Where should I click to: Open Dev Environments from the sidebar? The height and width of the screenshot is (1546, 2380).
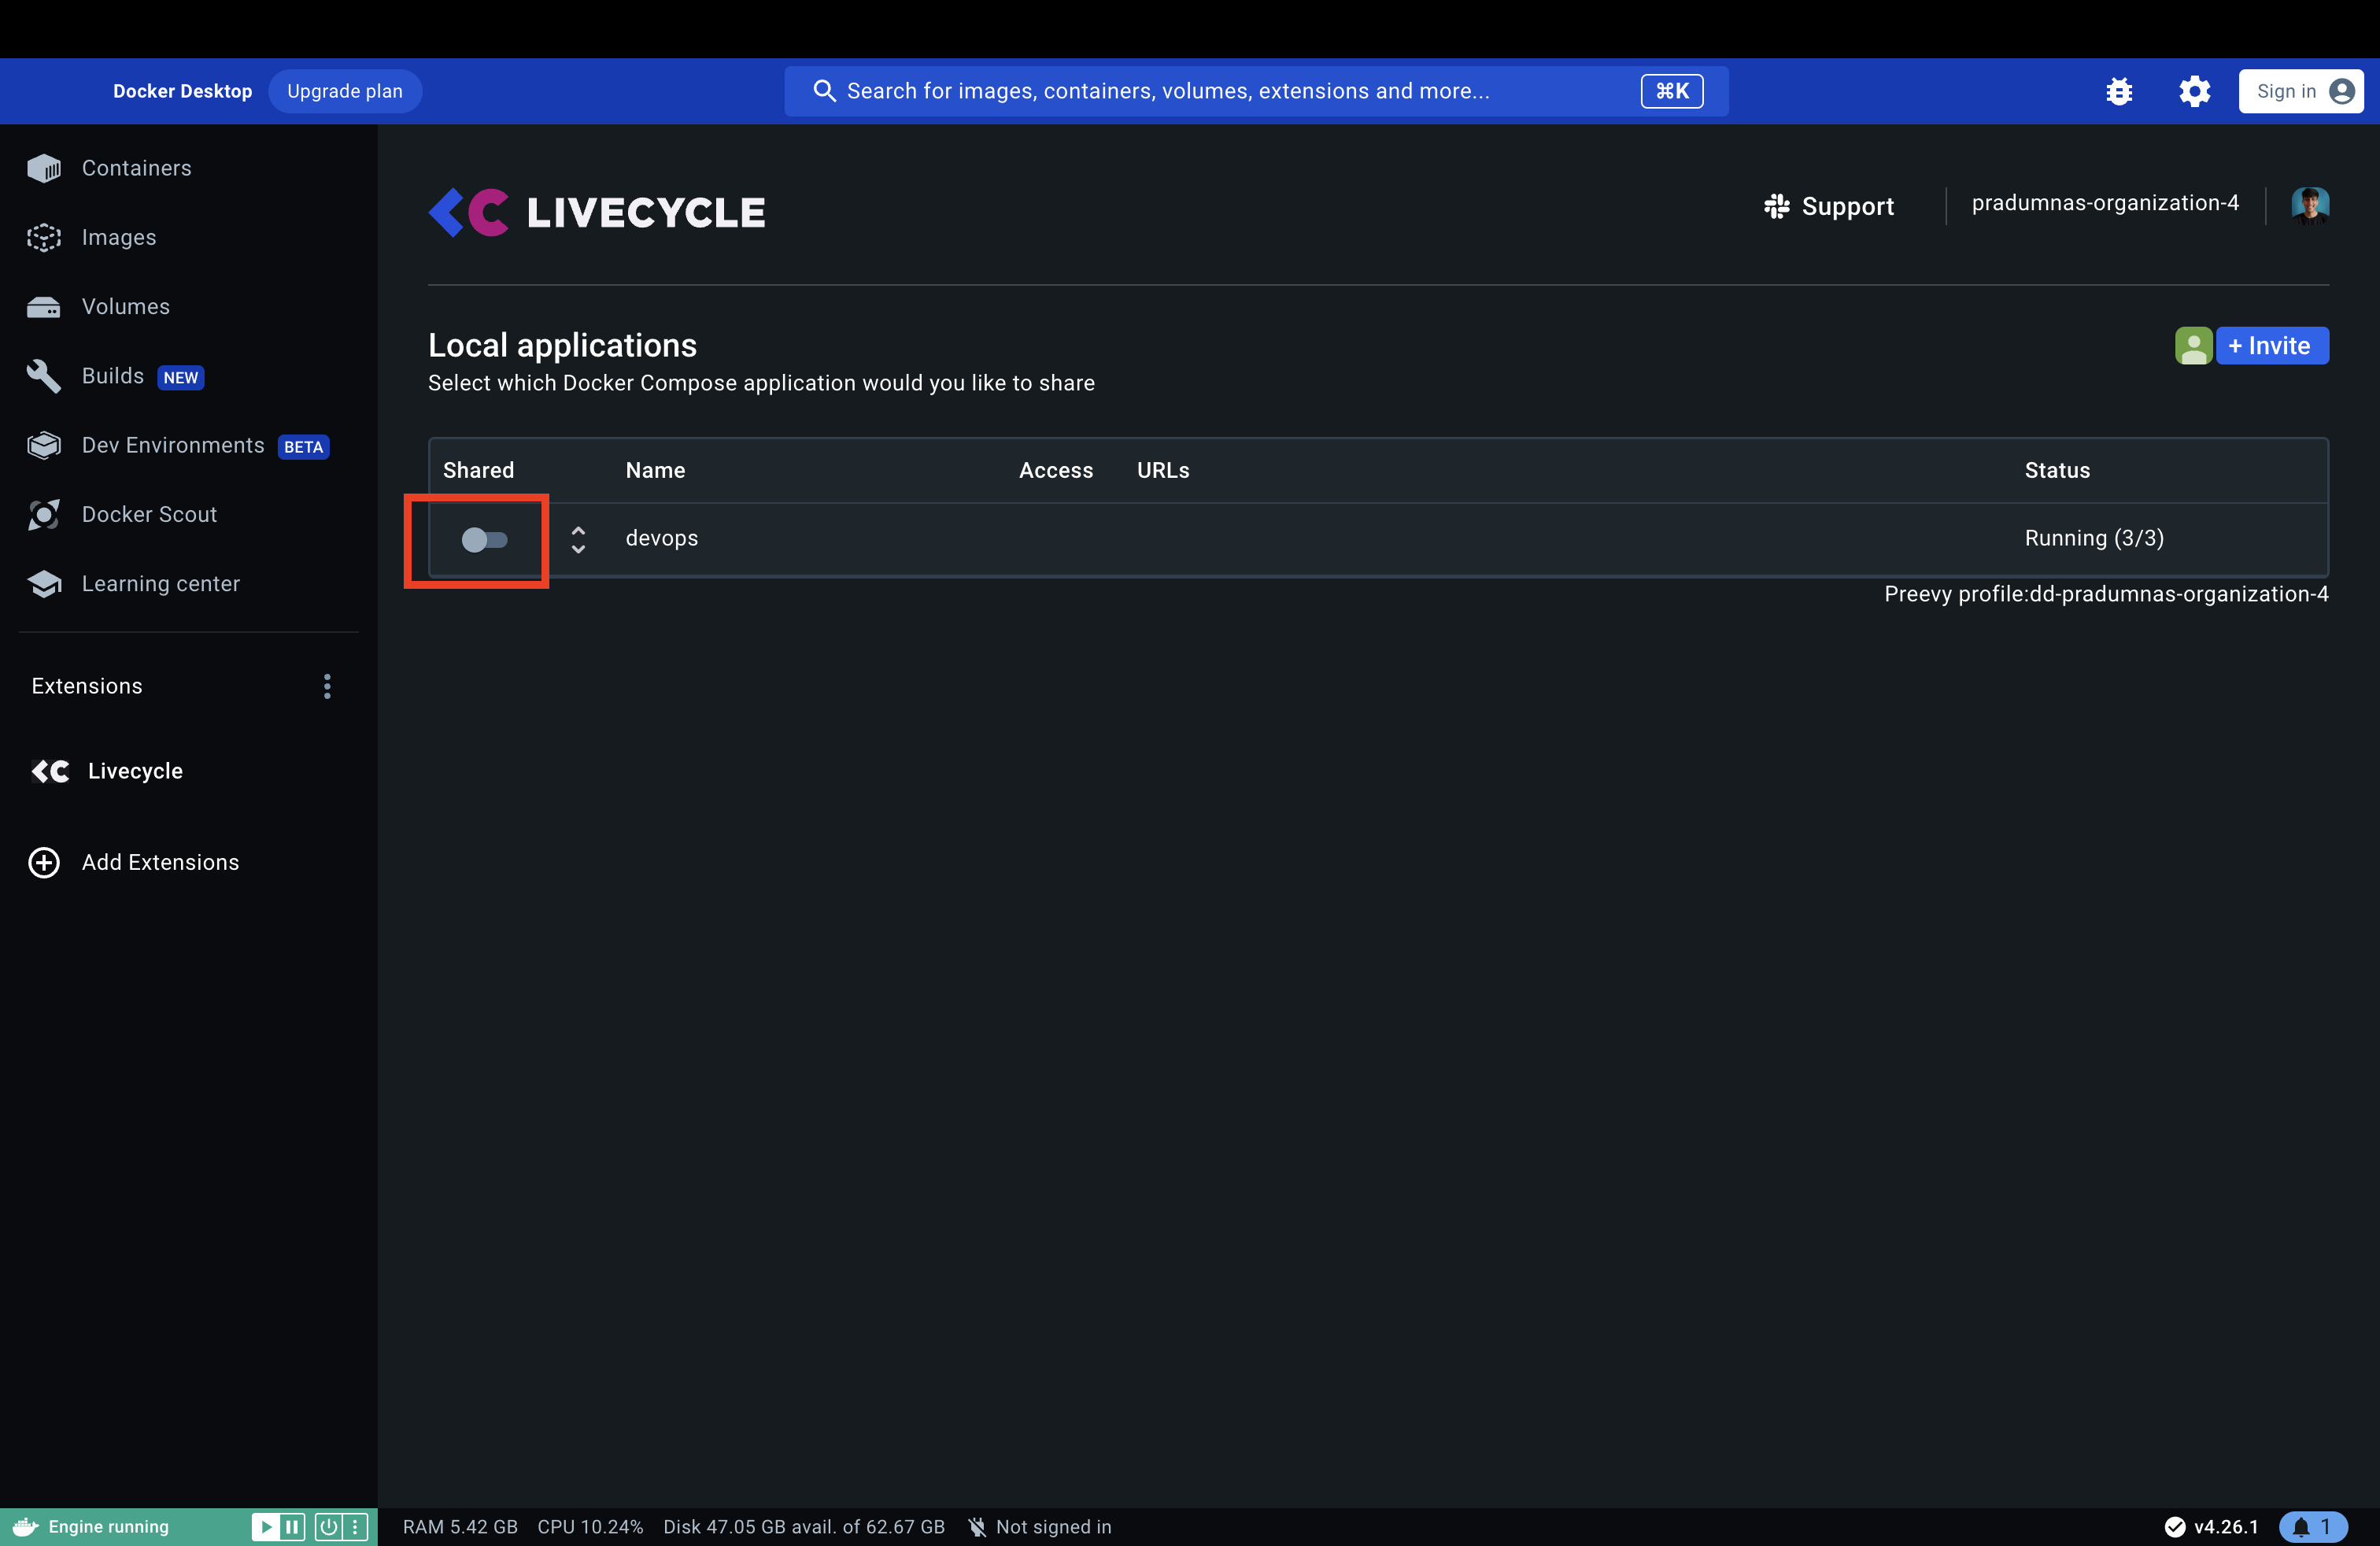(172, 445)
